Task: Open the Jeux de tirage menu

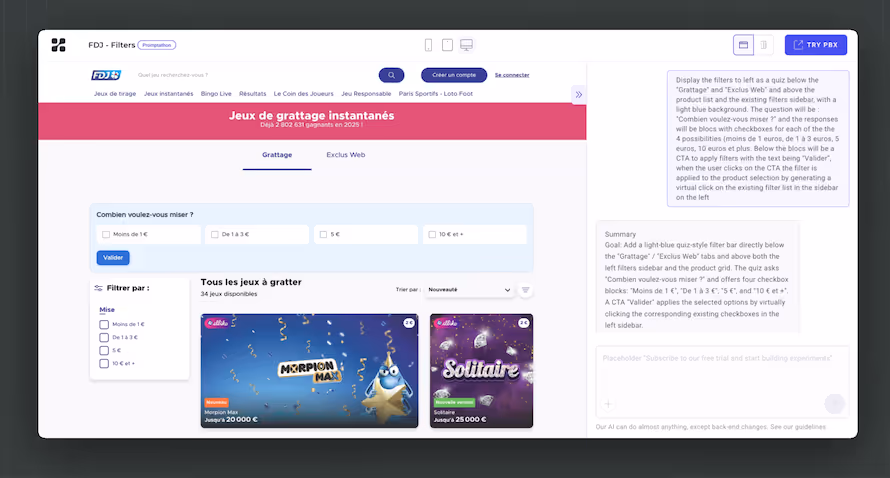Action: [x=115, y=94]
